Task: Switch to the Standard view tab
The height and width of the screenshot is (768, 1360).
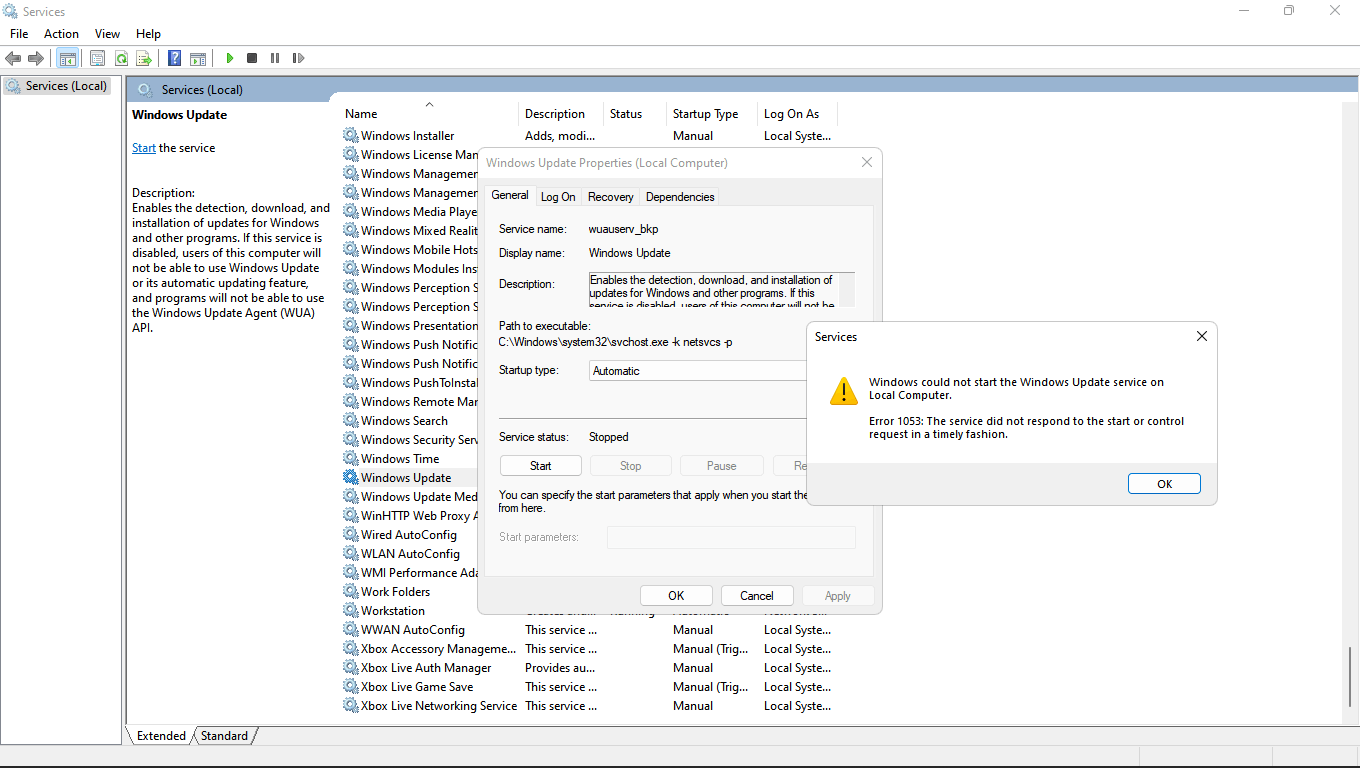Action: (x=224, y=735)
